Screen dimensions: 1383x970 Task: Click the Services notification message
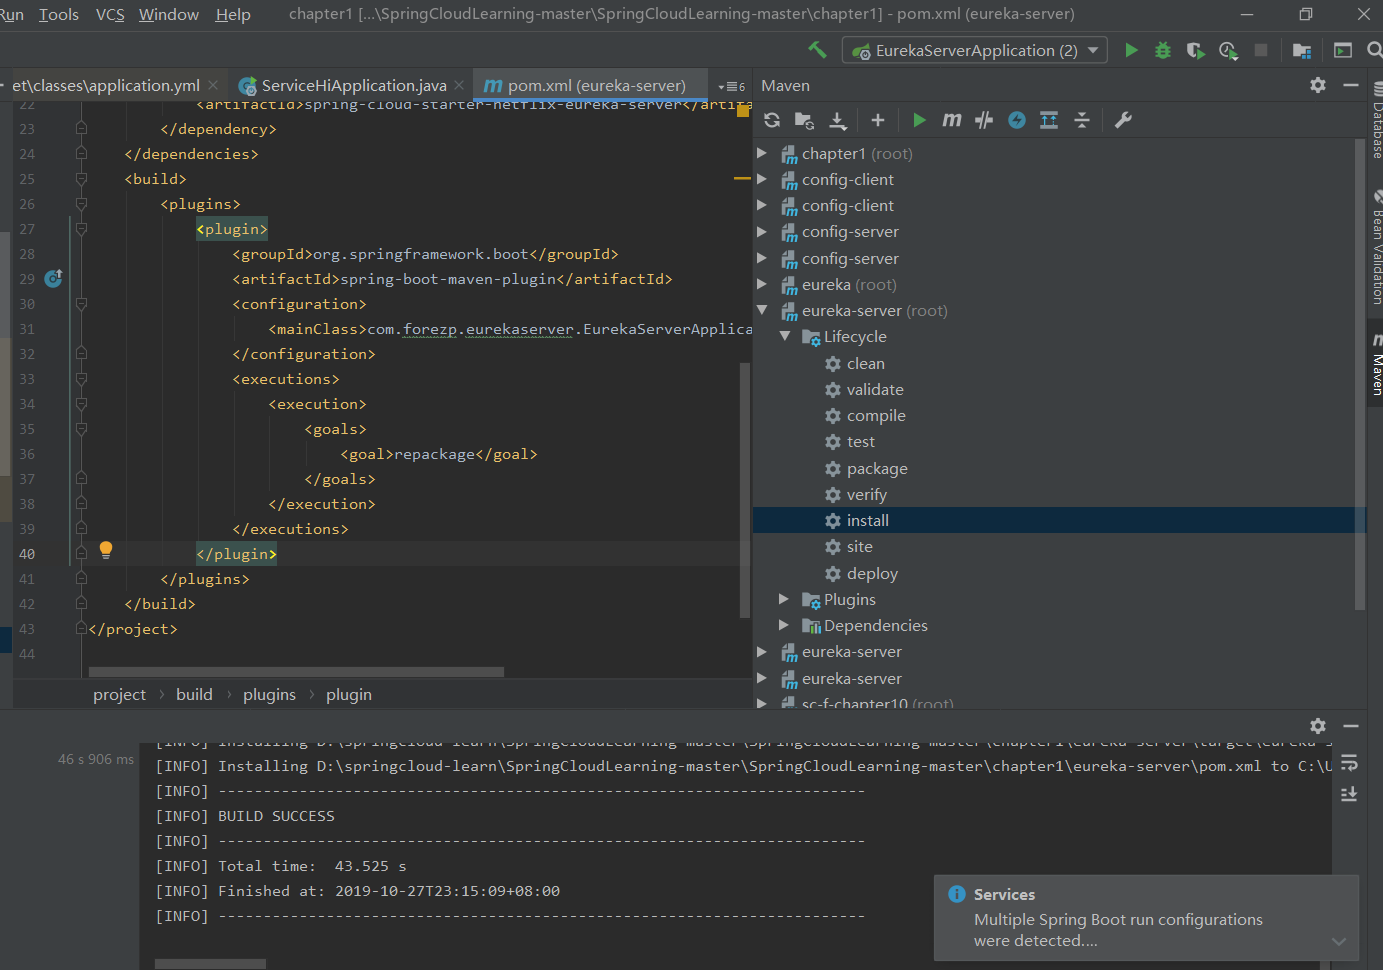click(x=1118, y=930)
